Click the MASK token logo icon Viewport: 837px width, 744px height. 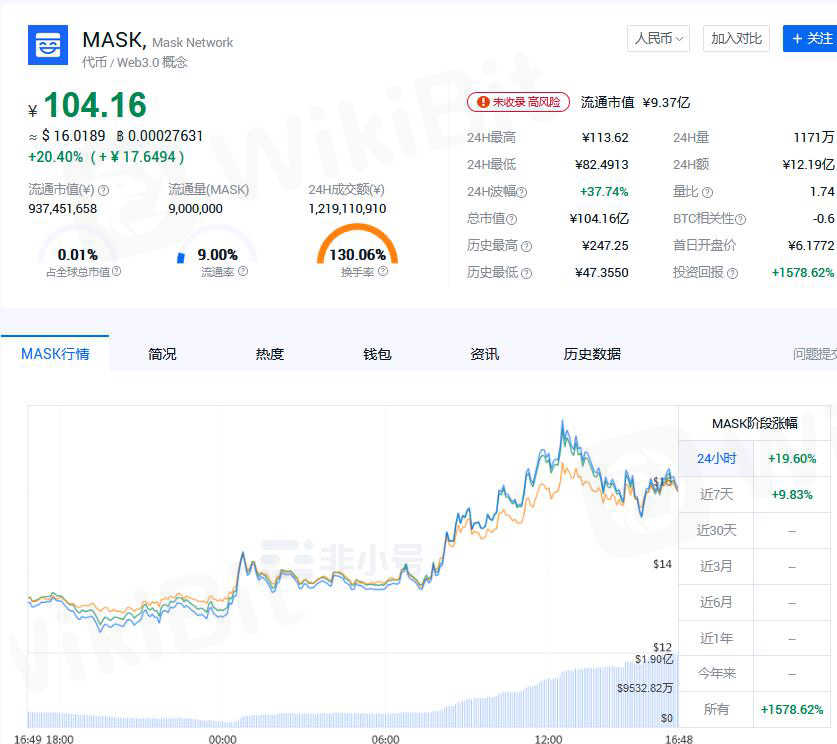click(48, 46)
